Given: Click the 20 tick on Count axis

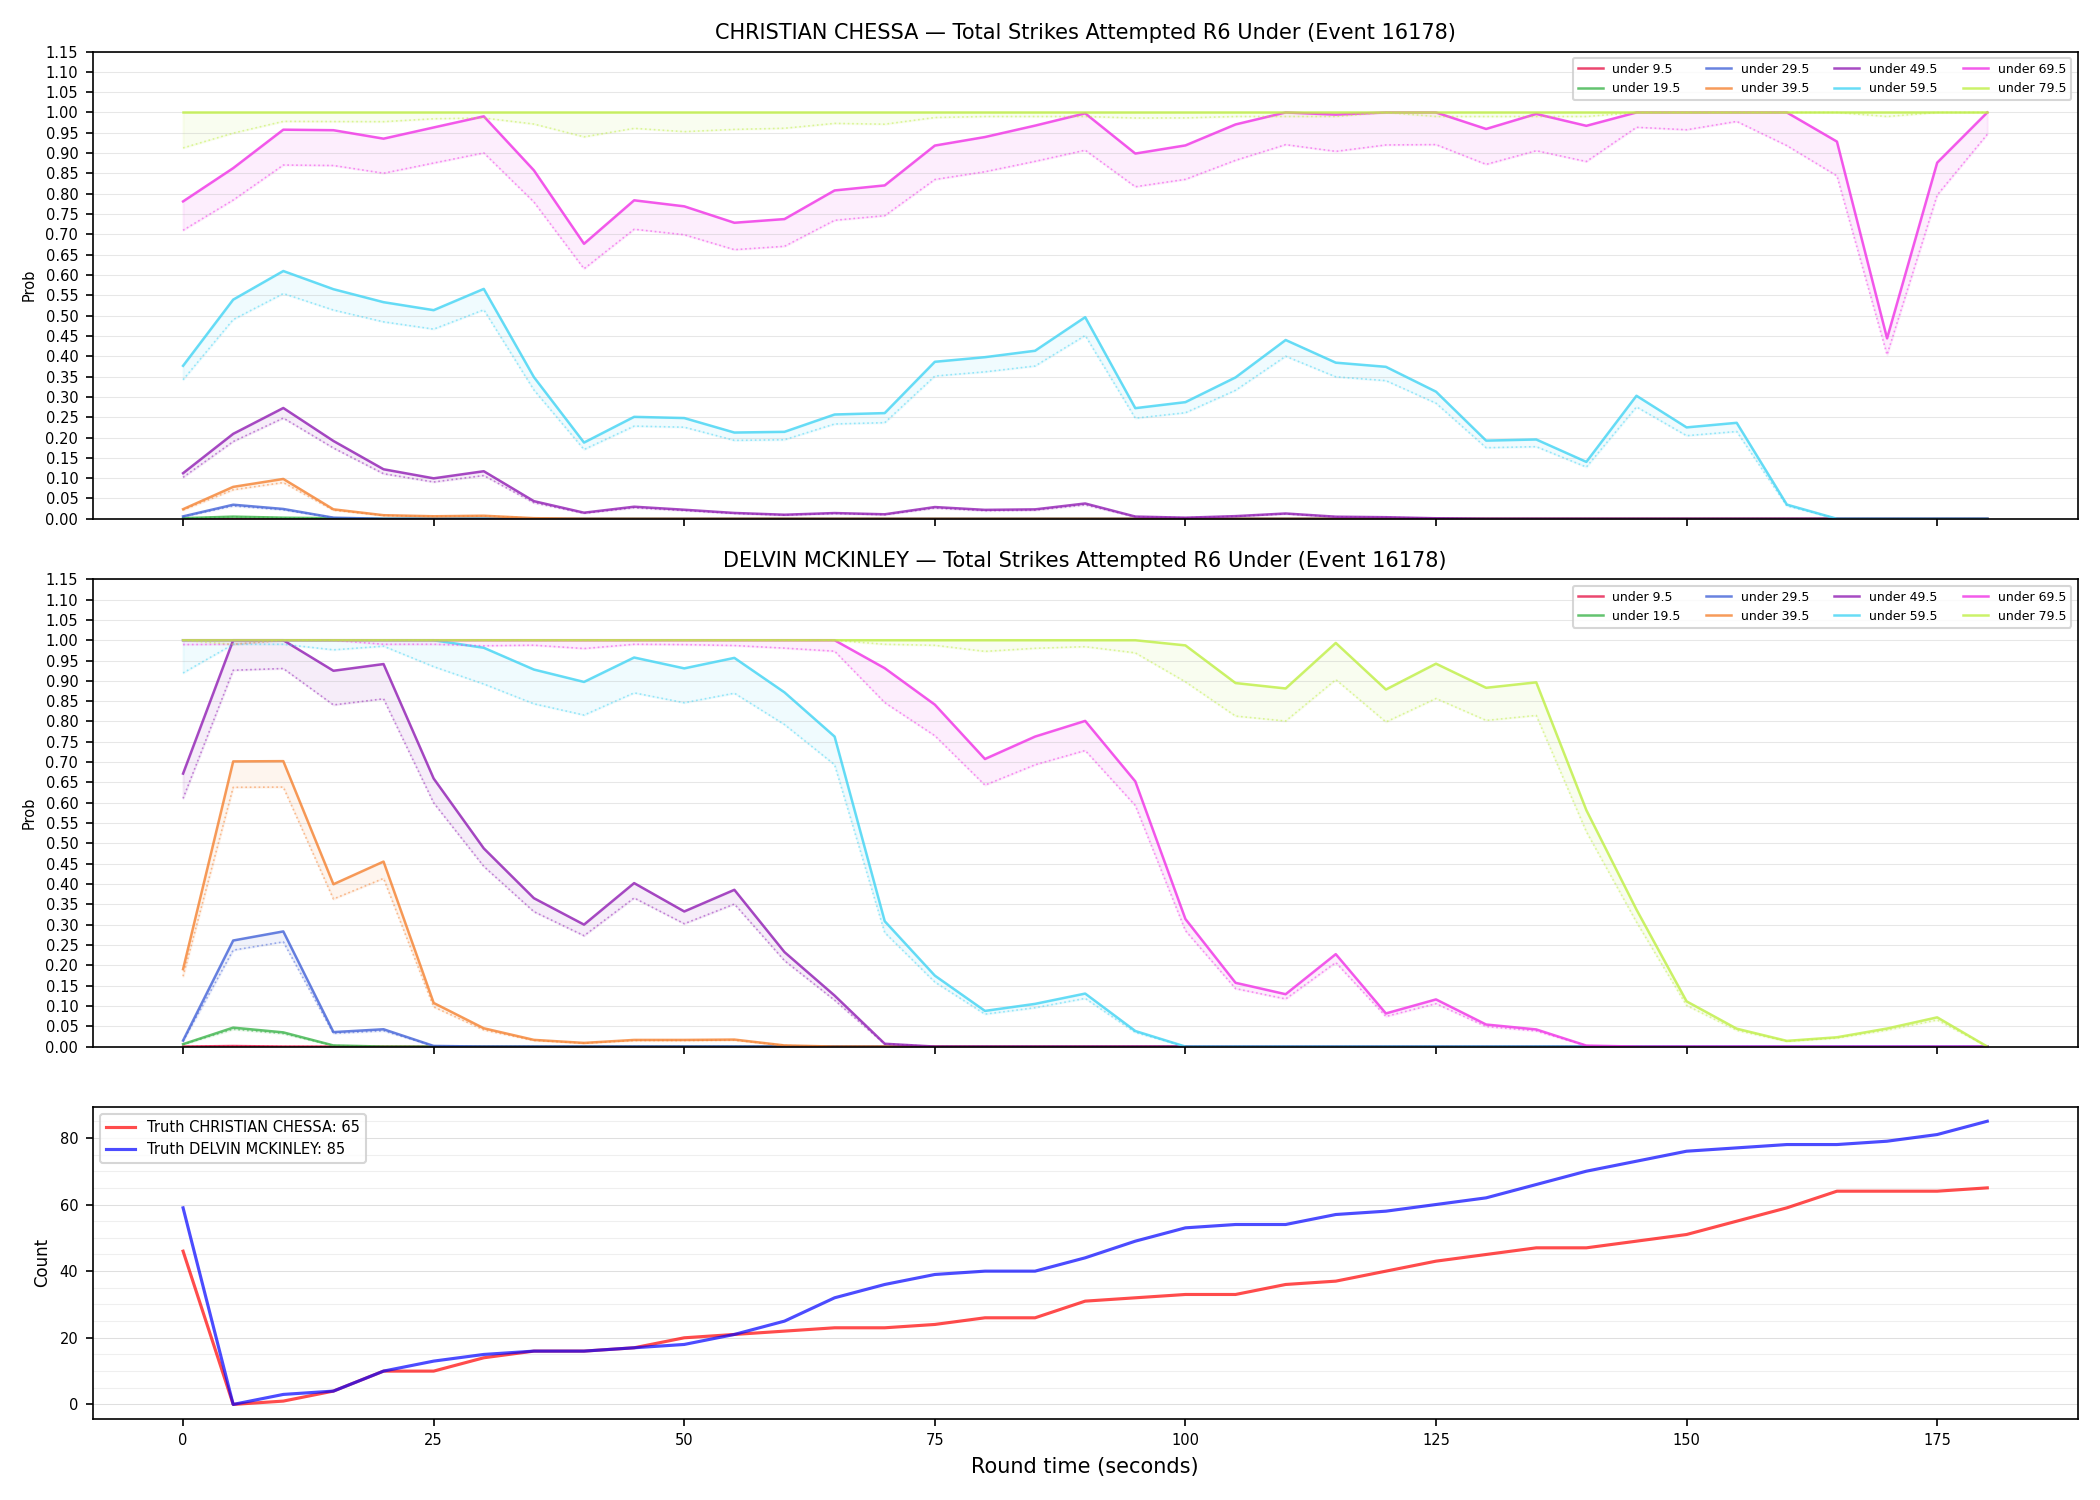Looking at the screenshot, I should coord(69,1338).
